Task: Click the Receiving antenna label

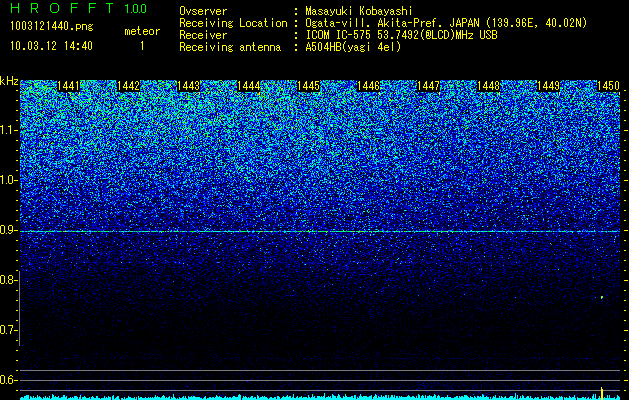Action: [230, 47]
